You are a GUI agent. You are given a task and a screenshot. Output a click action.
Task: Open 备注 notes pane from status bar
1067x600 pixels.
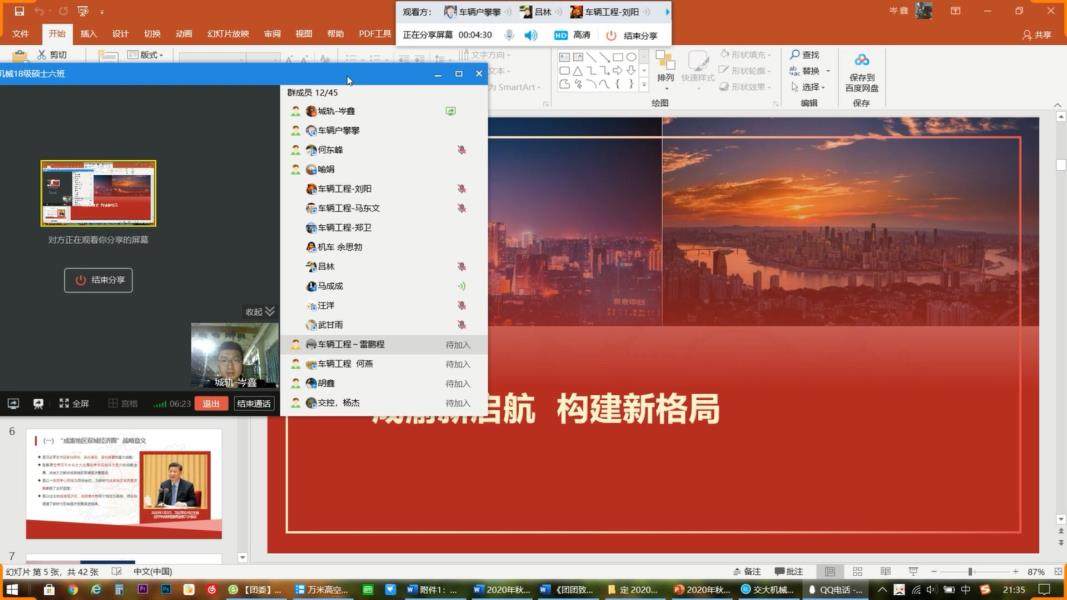[x=746, y=571]
